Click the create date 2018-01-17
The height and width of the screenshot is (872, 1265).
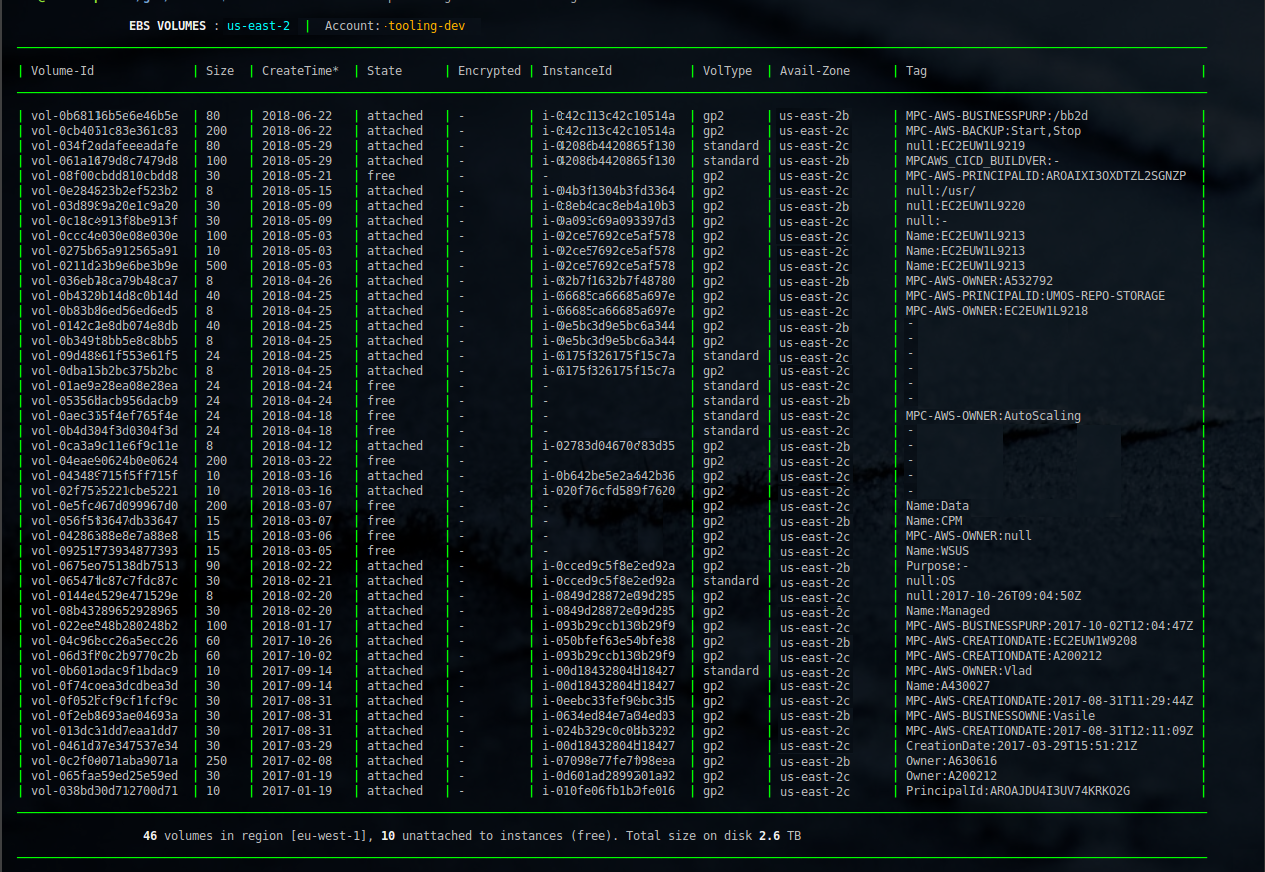point(297,626)
